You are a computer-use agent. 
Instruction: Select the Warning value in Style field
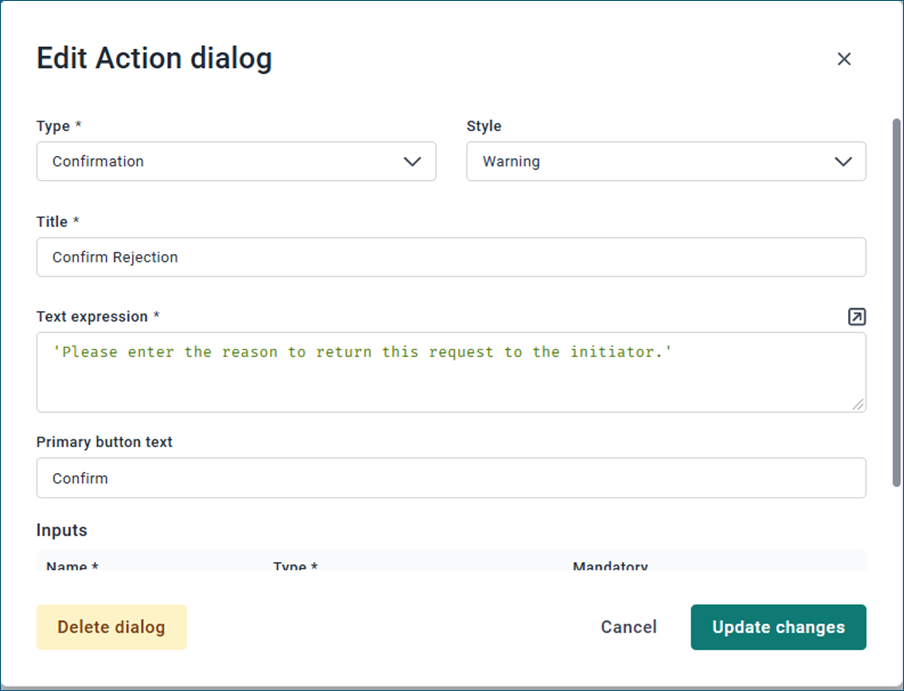coord(511,161)
